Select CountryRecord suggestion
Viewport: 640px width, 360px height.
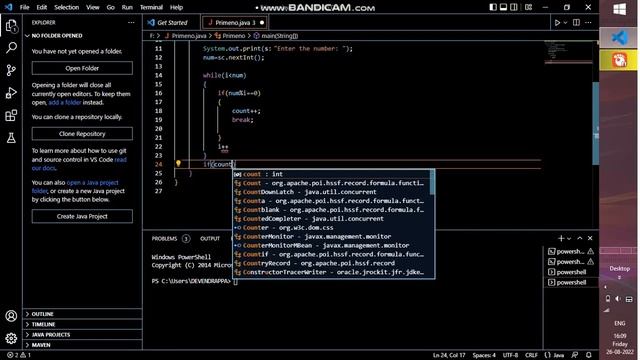tap(332, 263)
